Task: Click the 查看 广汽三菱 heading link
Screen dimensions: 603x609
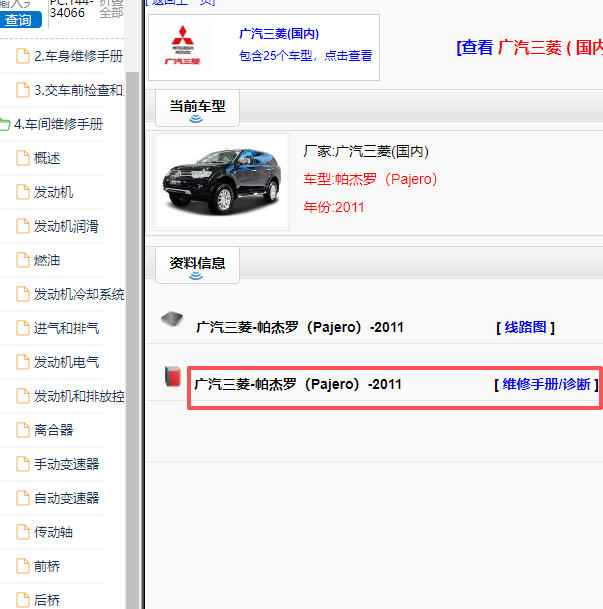Action: pos(530,47)
